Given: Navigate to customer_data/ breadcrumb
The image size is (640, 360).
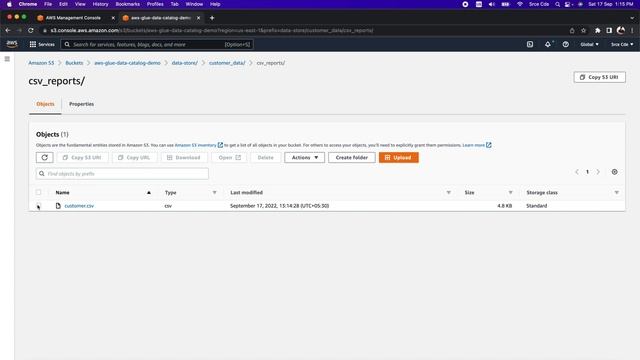Looking at the screenshot, I should (x=227, y=63).
